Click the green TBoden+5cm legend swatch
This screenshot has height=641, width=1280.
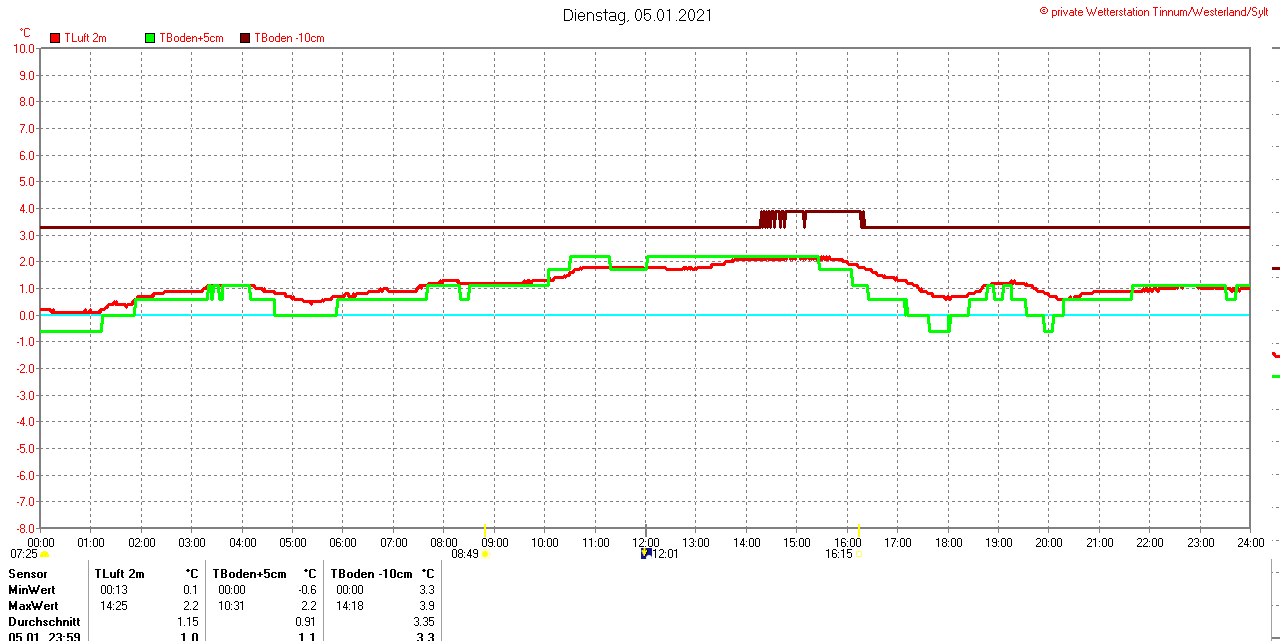(x=150, y=38)
